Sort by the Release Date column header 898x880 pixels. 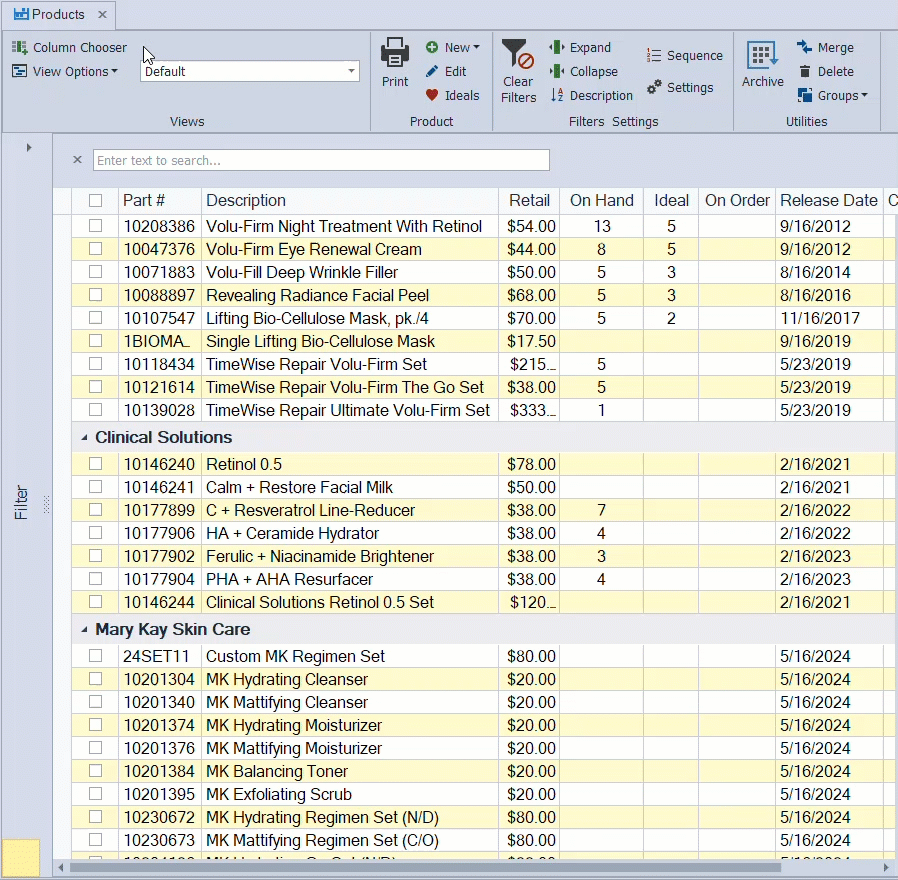pos(829,200)
